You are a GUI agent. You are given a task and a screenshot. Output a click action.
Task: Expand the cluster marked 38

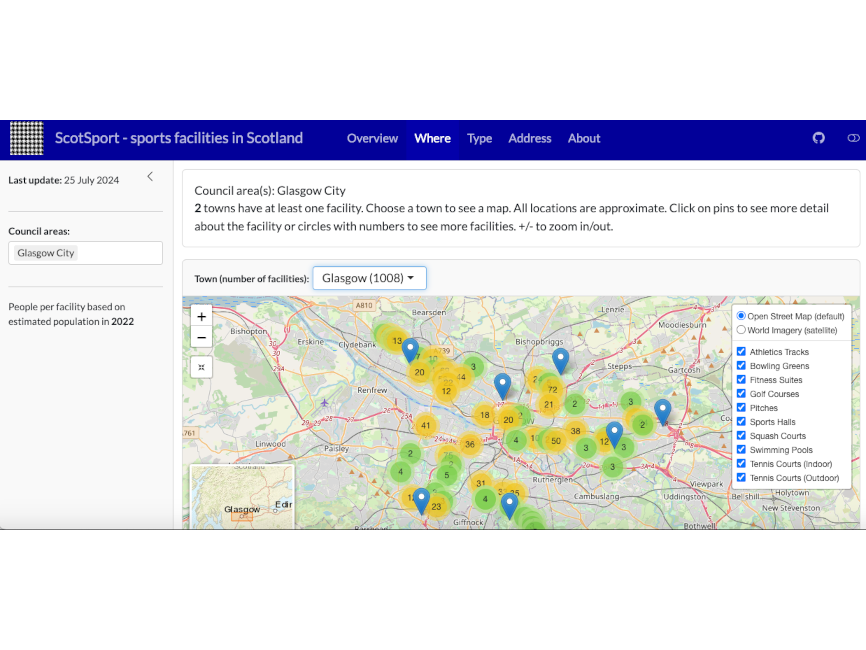tap(575, 431)
